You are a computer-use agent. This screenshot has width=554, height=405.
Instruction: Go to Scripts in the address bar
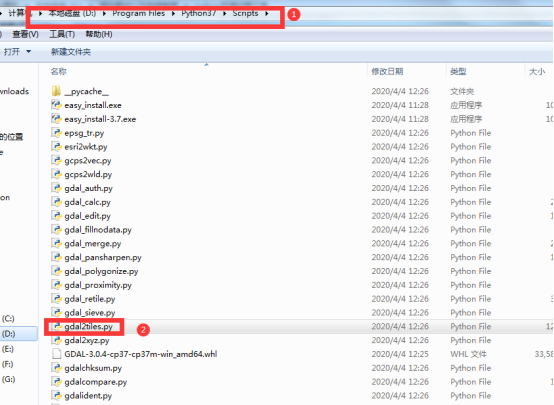coord(245,13)
